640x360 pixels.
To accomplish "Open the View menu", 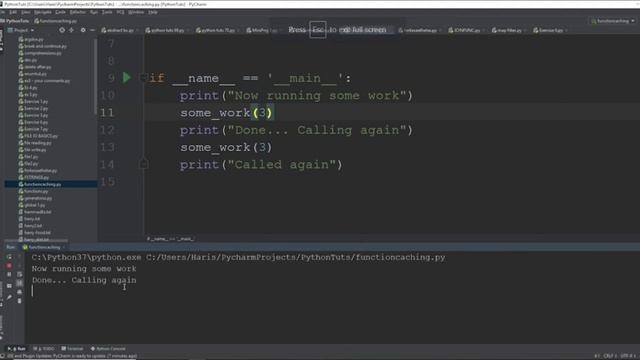I will coord(25,12).
